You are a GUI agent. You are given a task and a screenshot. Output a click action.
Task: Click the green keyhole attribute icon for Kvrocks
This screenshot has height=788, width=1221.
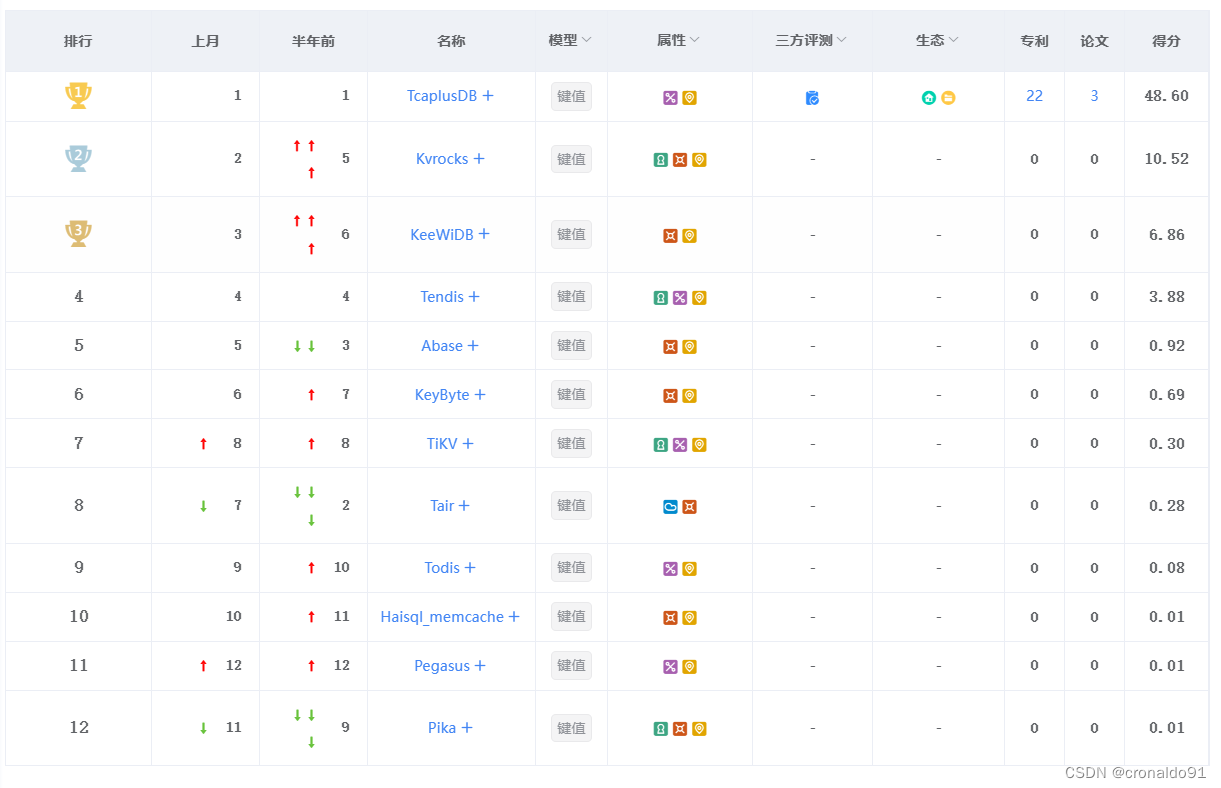(661, 160)
